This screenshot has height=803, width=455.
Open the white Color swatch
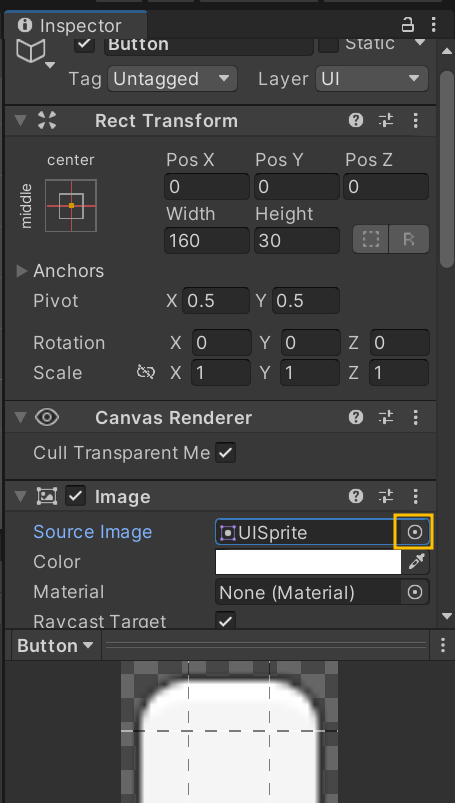[x=308, y=562]
